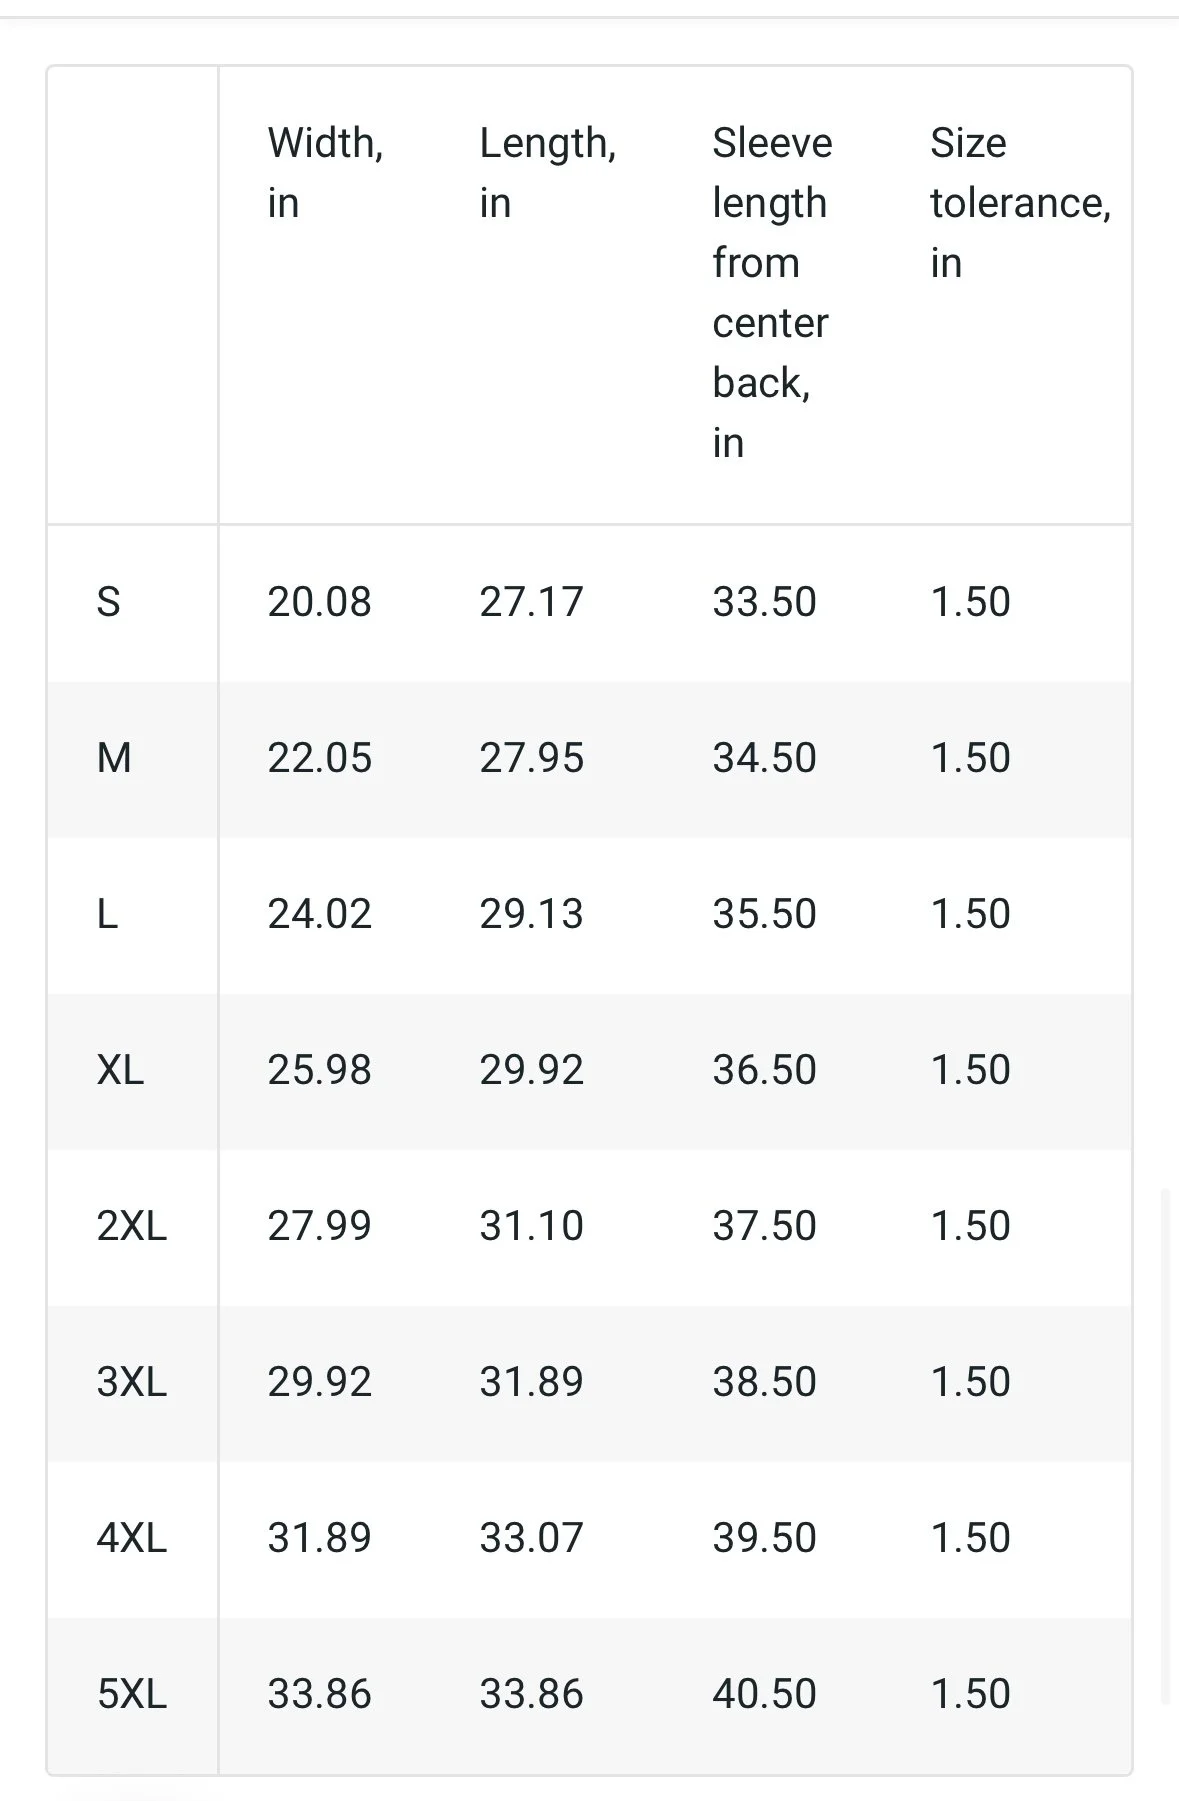Viewport: 1179px width, 1801px height.
Task: Select the XL size row label
Action: (120, 1070)
